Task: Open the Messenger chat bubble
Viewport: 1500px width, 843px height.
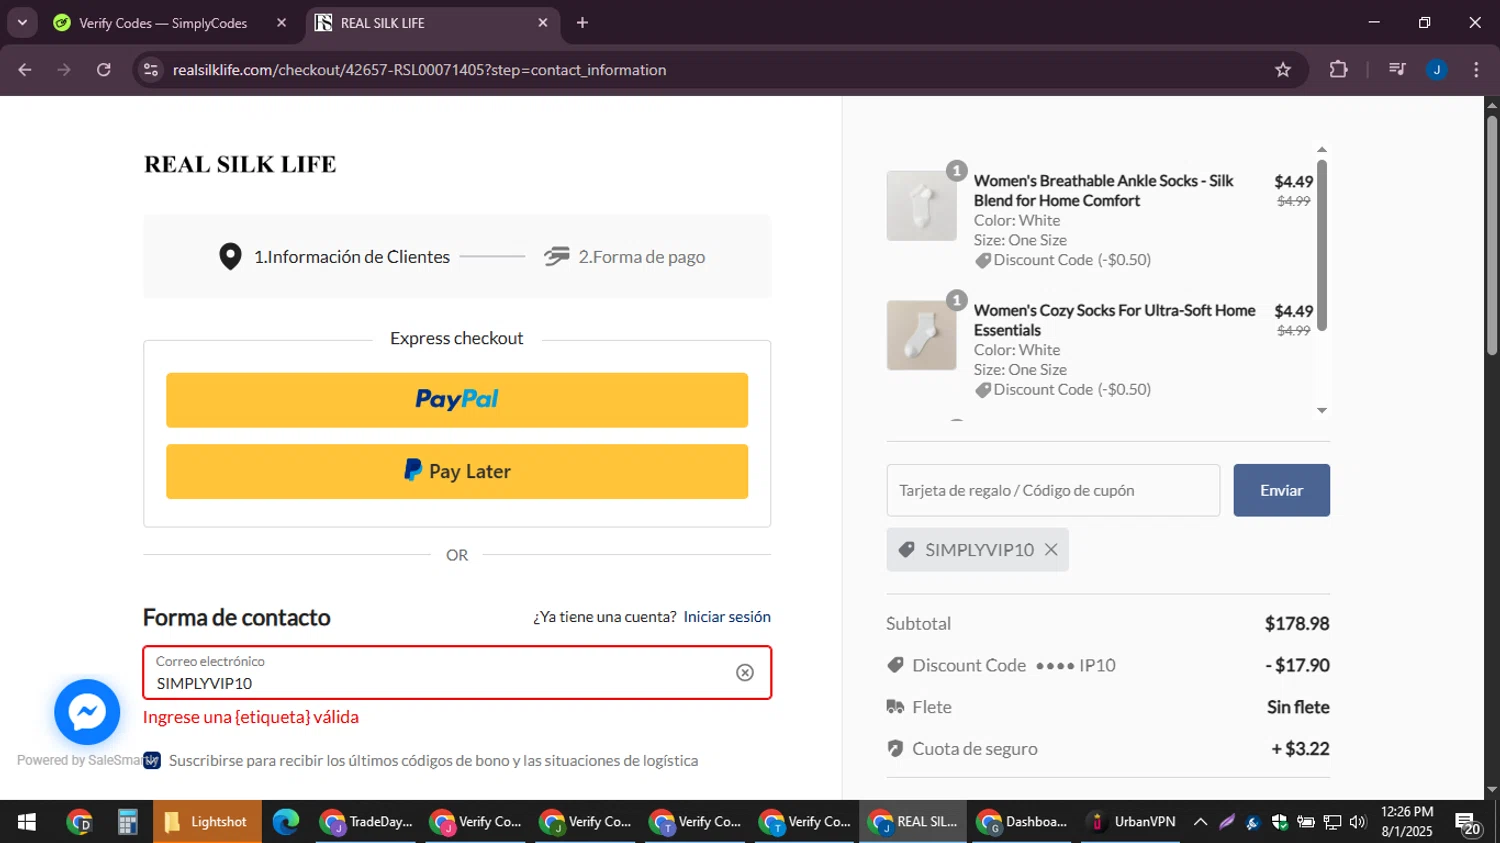Action: click(87, 712)
